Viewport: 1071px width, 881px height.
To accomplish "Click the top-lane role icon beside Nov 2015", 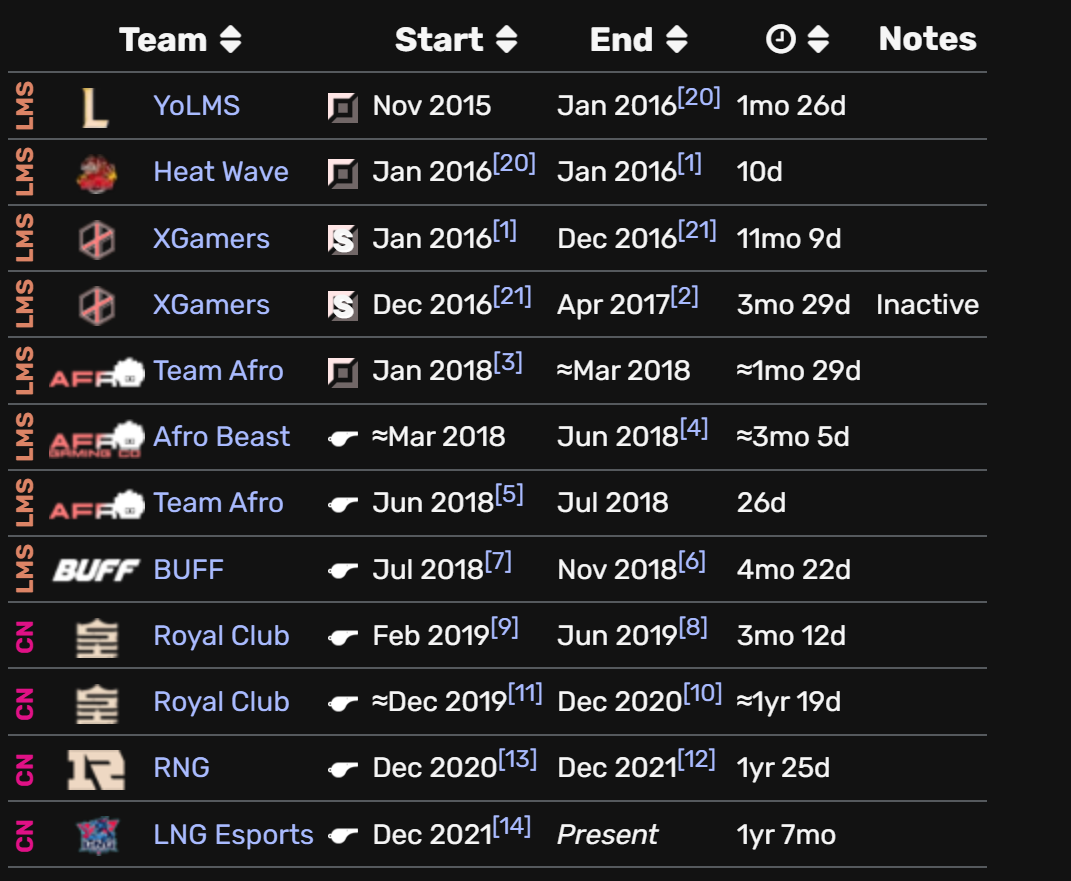I will 342,107.
